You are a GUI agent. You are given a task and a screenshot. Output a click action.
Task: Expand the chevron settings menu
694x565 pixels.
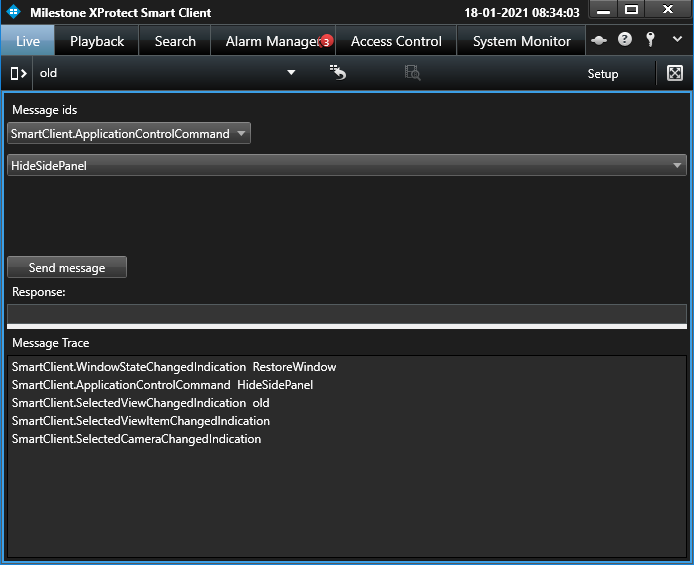coord(677,39)
